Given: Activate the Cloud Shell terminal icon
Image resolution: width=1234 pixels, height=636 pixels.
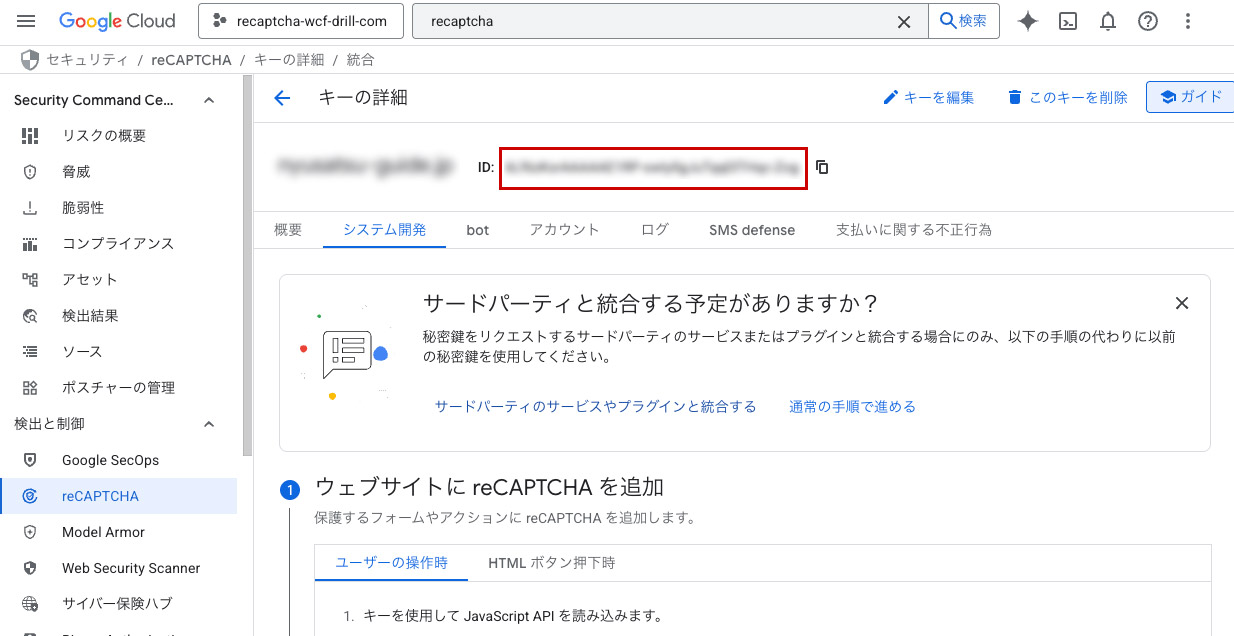Looking at the screenshot, I should tap(1068, 21).
